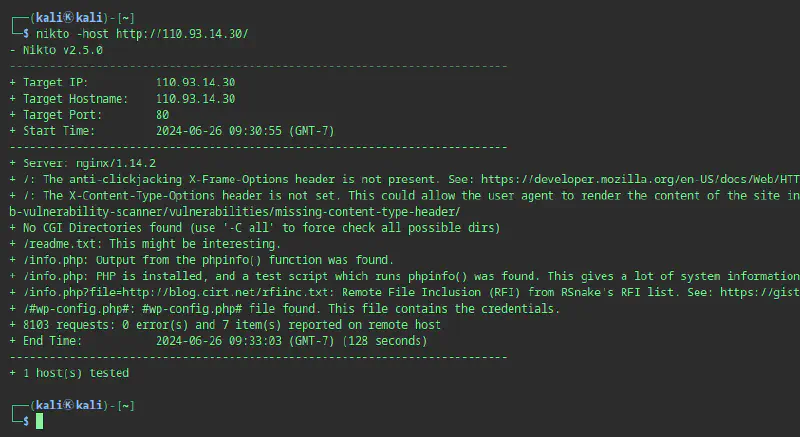Click the nikto -host command line
The image size is (800, 437).
[142, 34]
